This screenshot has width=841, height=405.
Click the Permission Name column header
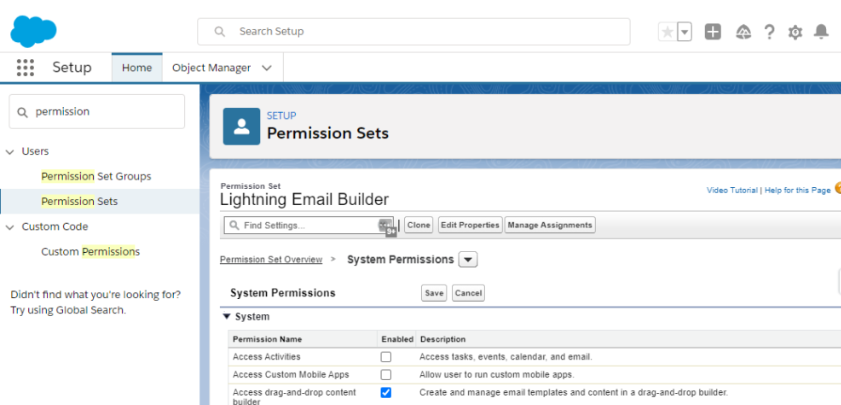pyautogui.click(x=267, y=339)
